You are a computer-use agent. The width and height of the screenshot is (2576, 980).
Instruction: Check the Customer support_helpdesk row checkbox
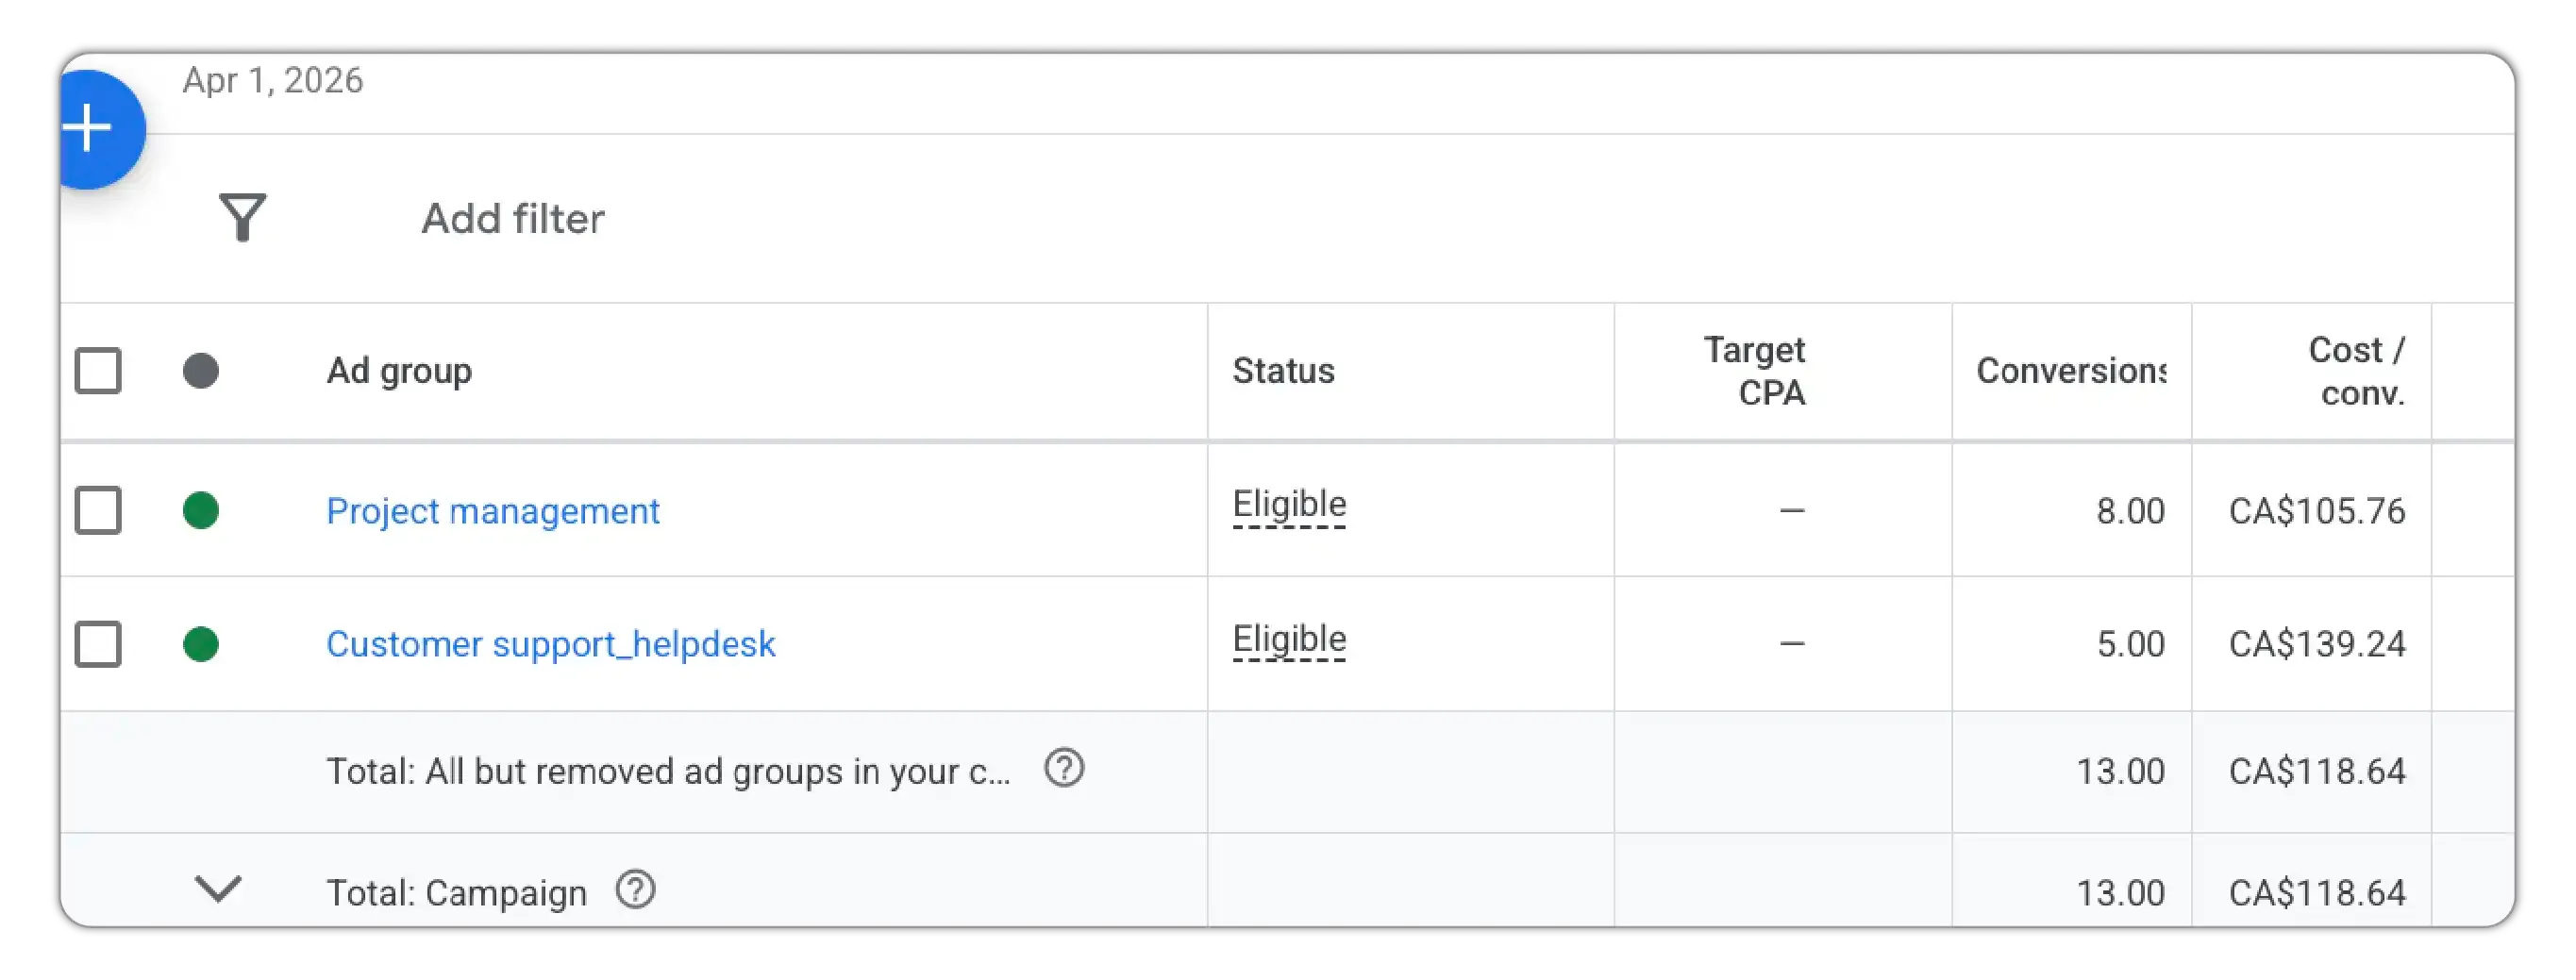[x=98, y=644]
